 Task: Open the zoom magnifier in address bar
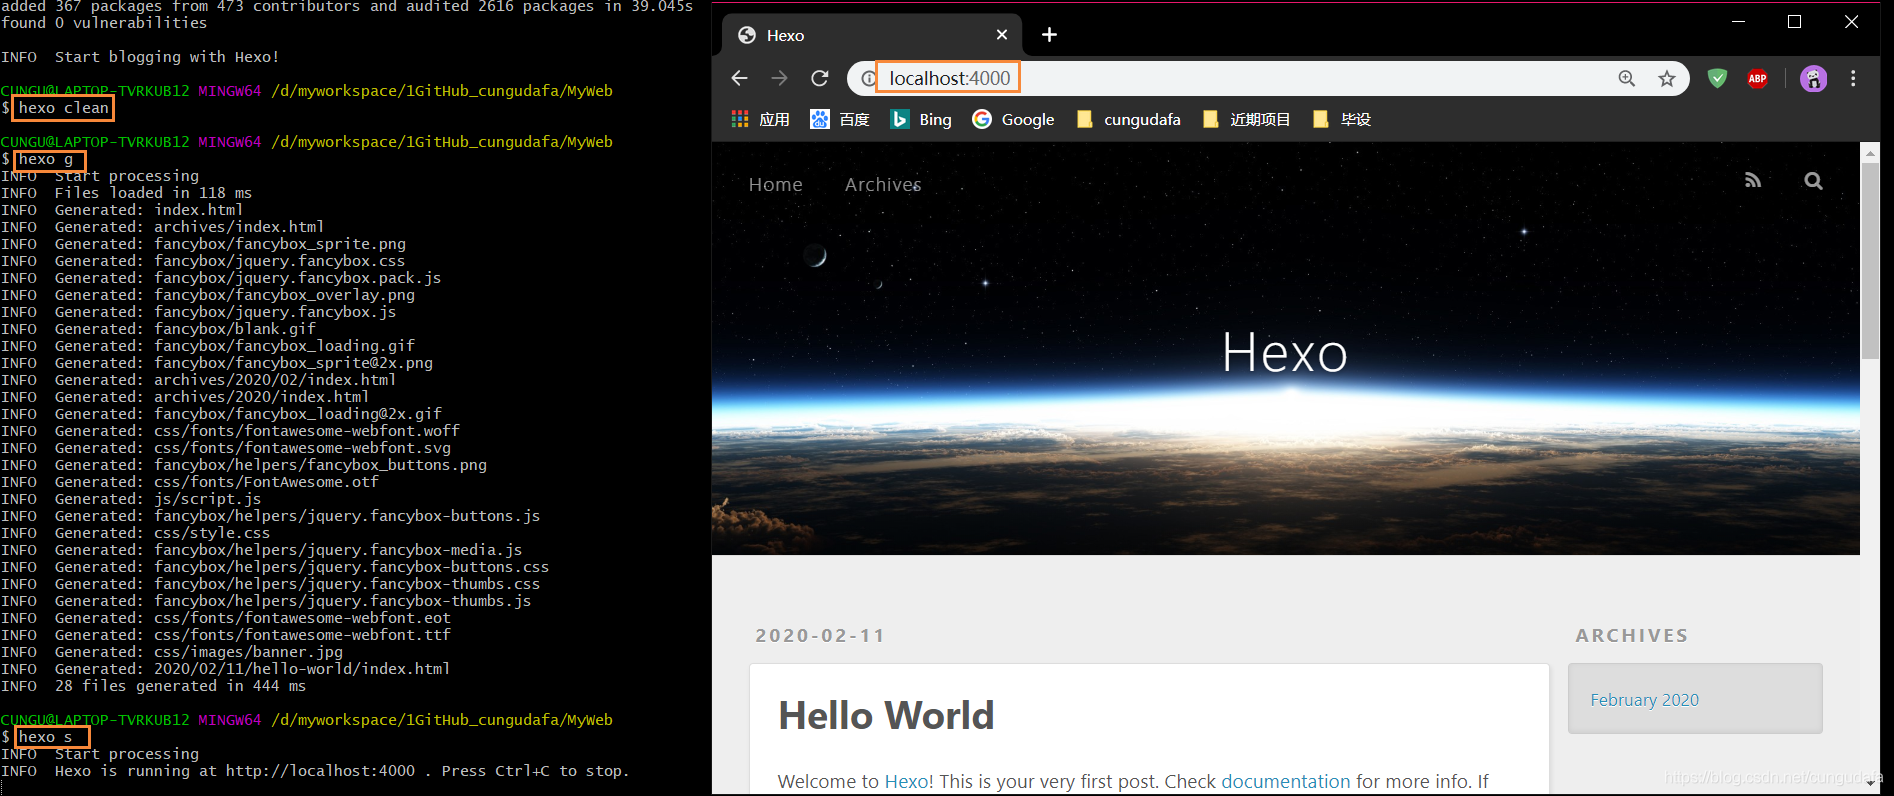tap(1627, 78)
